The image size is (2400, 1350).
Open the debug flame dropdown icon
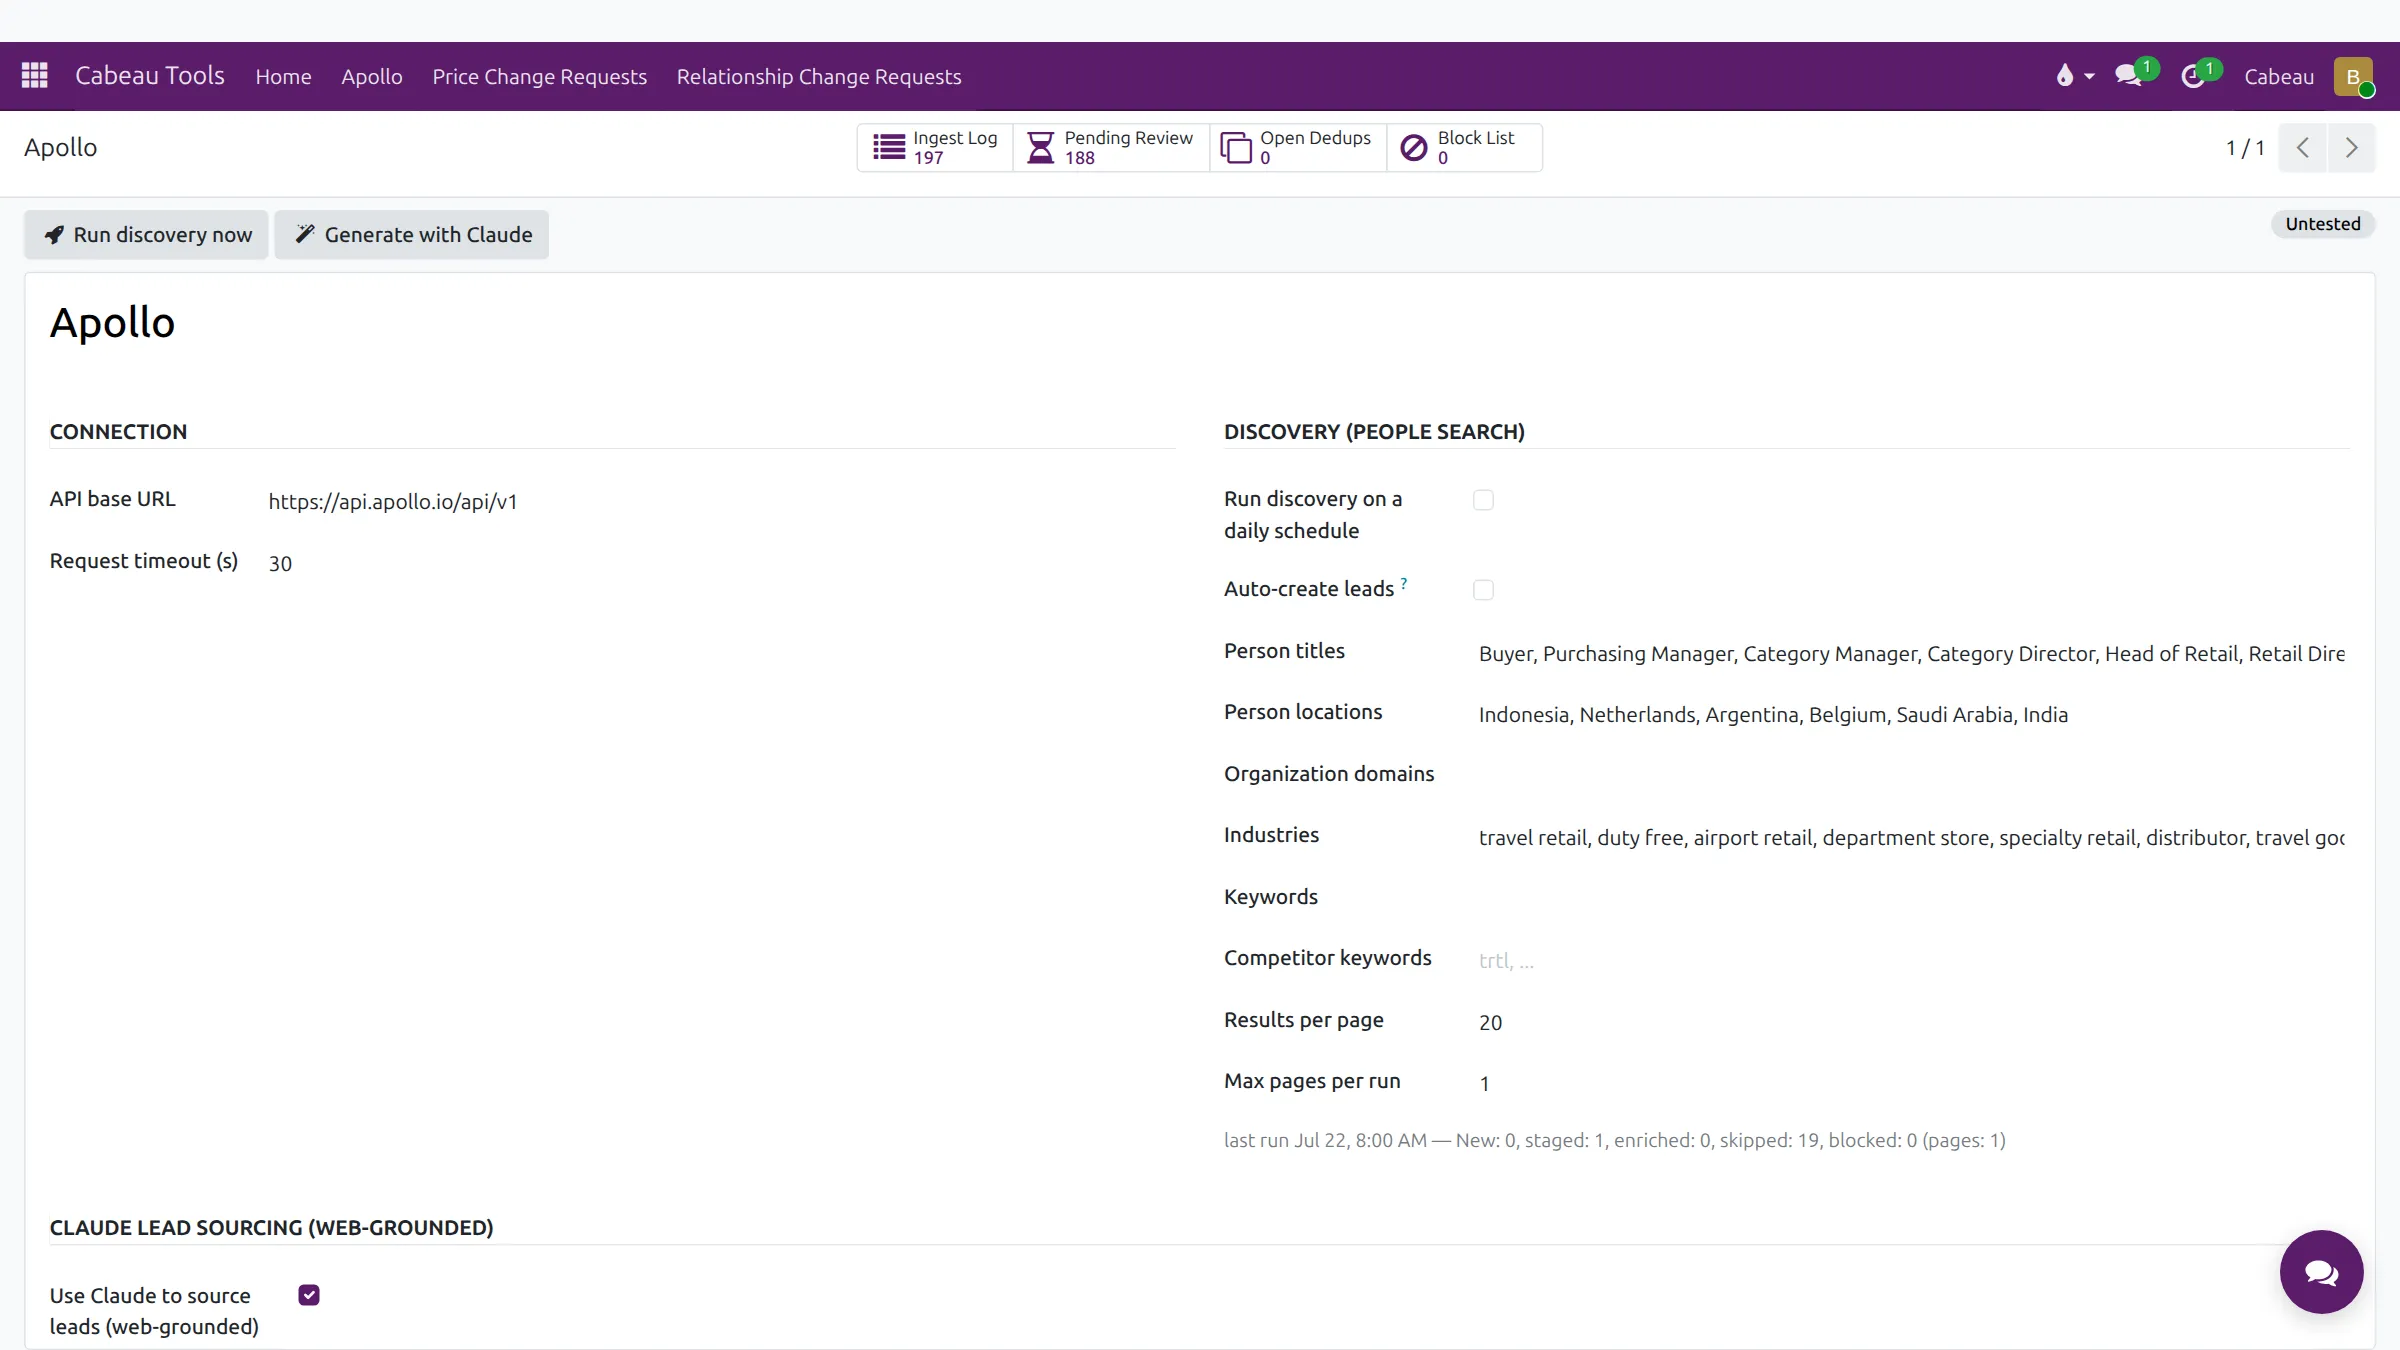click(2074, 76)
